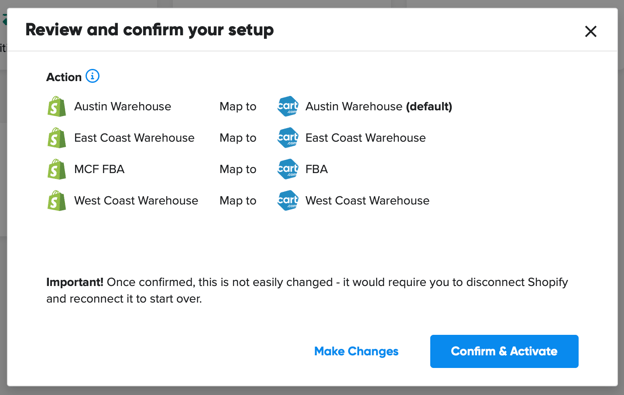Click the Cart.com FBA location text
This screenshot has height=395, width=624.
[x=316, y=169]
